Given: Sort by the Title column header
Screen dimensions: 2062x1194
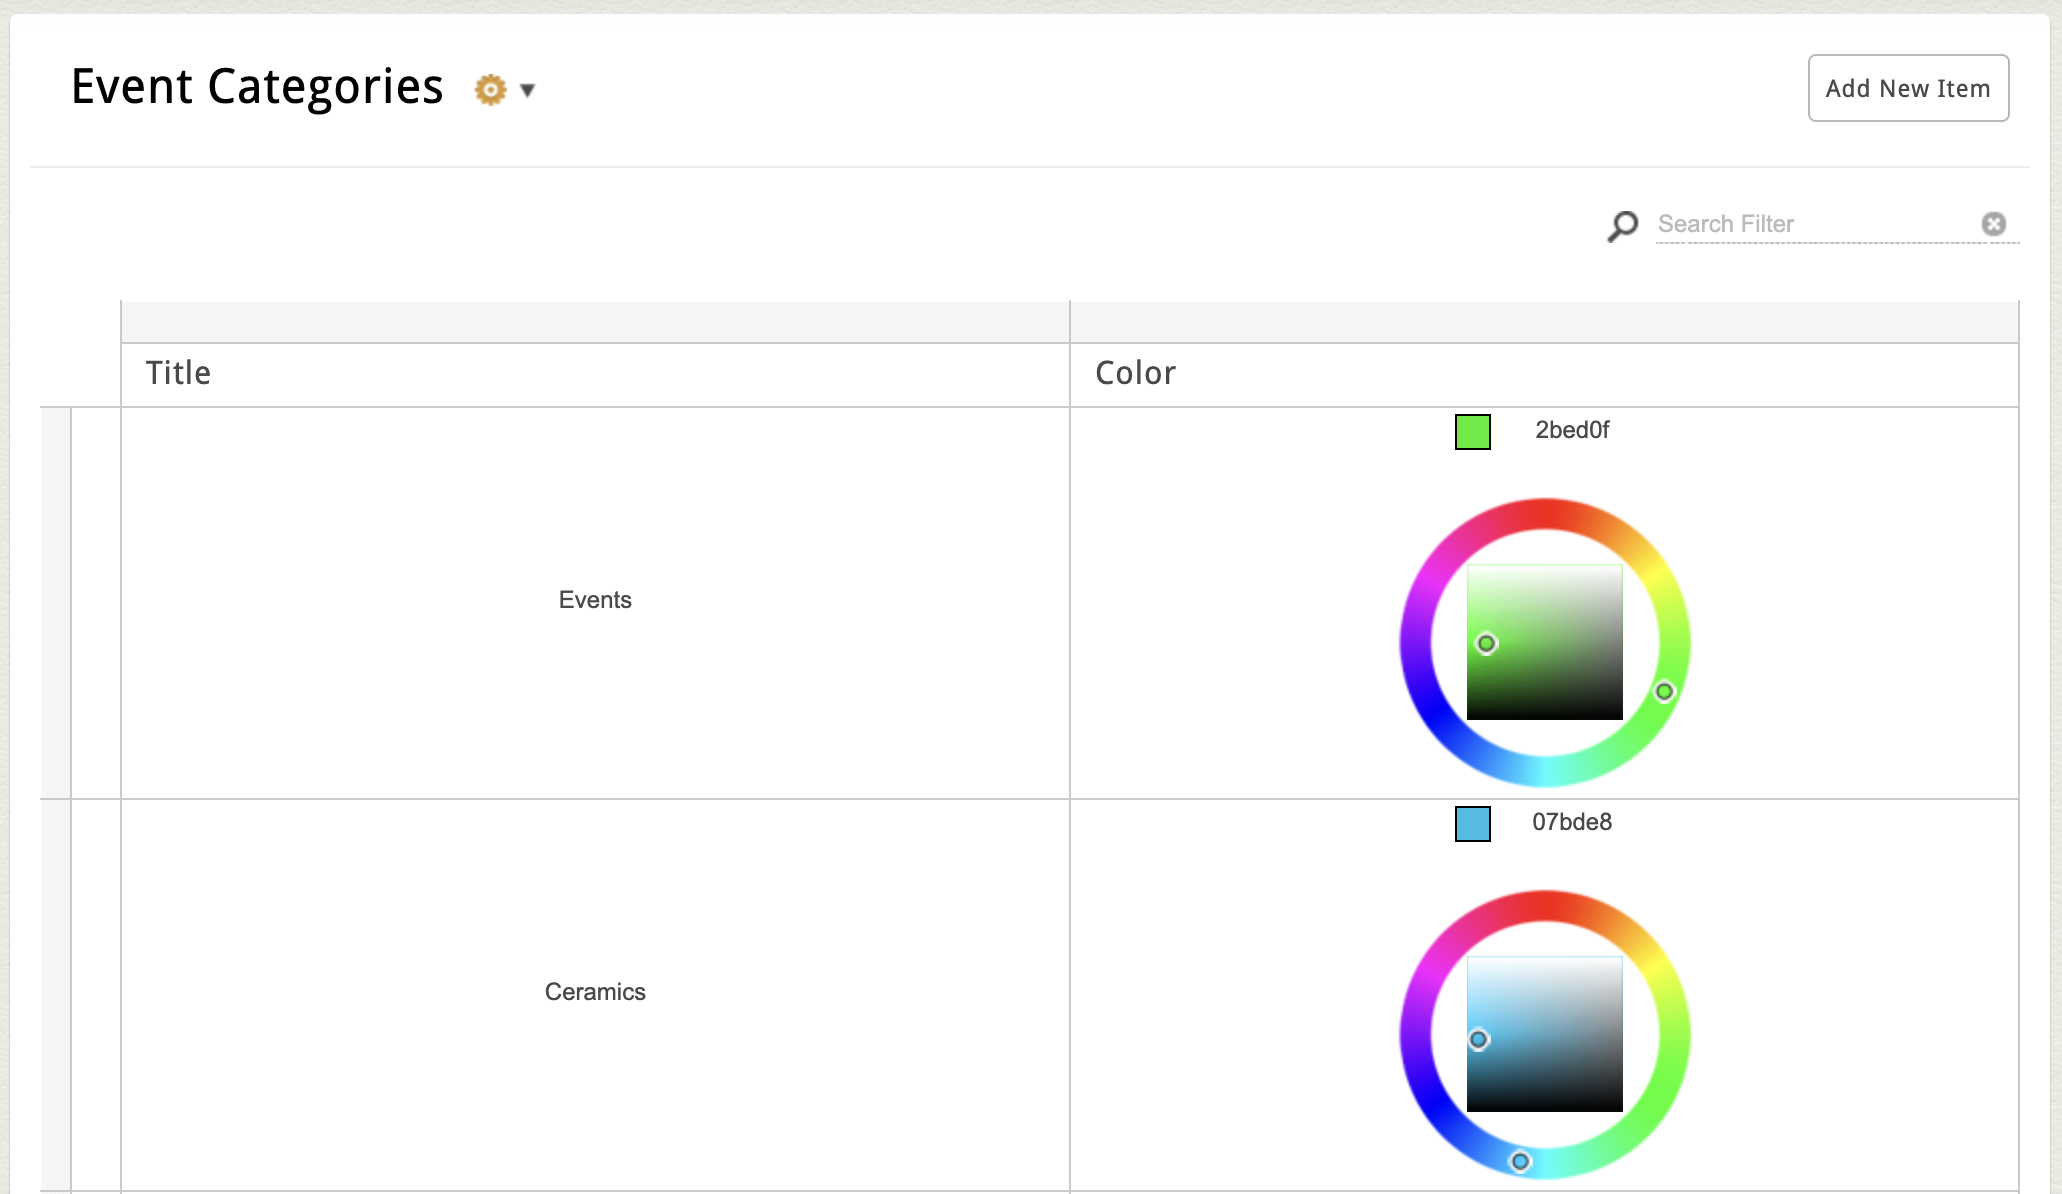Looking at the screenshot, I should pos(178,373).
